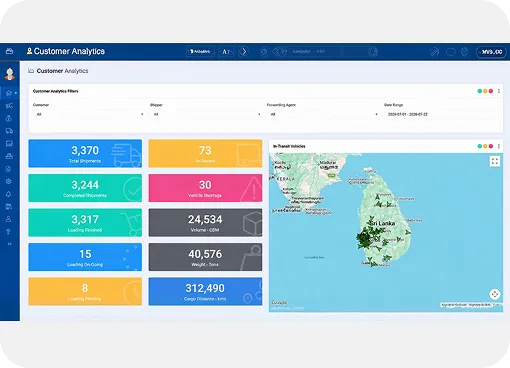Click the Google logo on map
510x368 pixels.
click(x=279, y=303)
